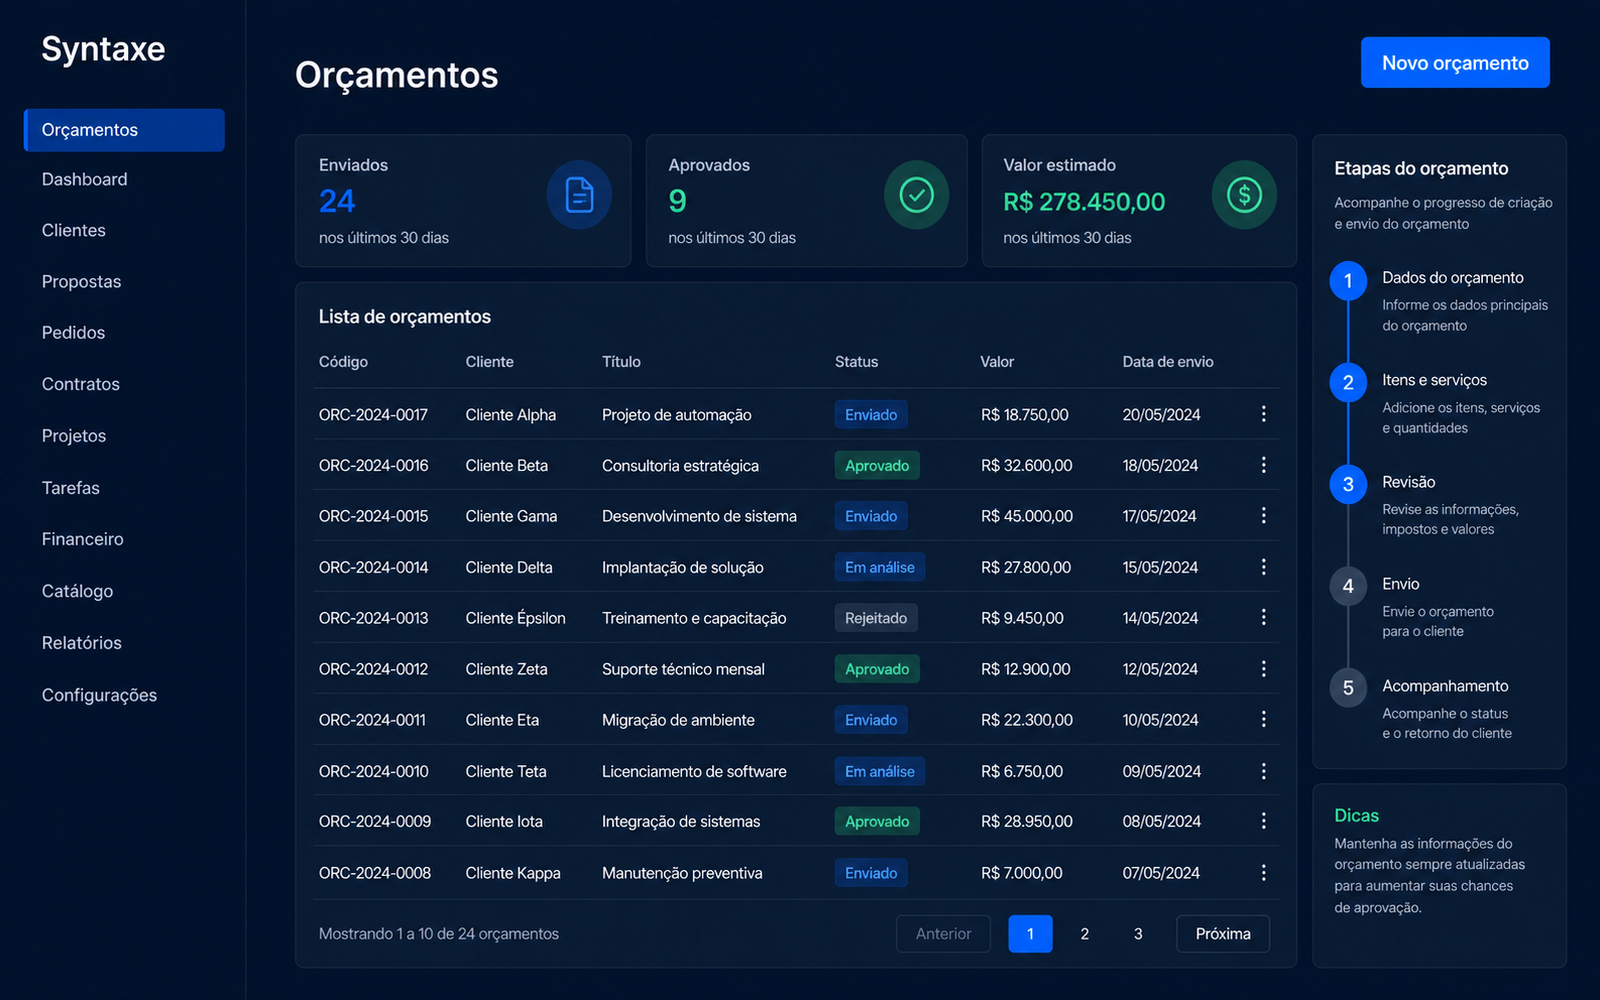The width and height of the screenshot is (1600, 1000).
Task: Select step 1 circle Dados do orçamento
Action: coord(1348,281)
